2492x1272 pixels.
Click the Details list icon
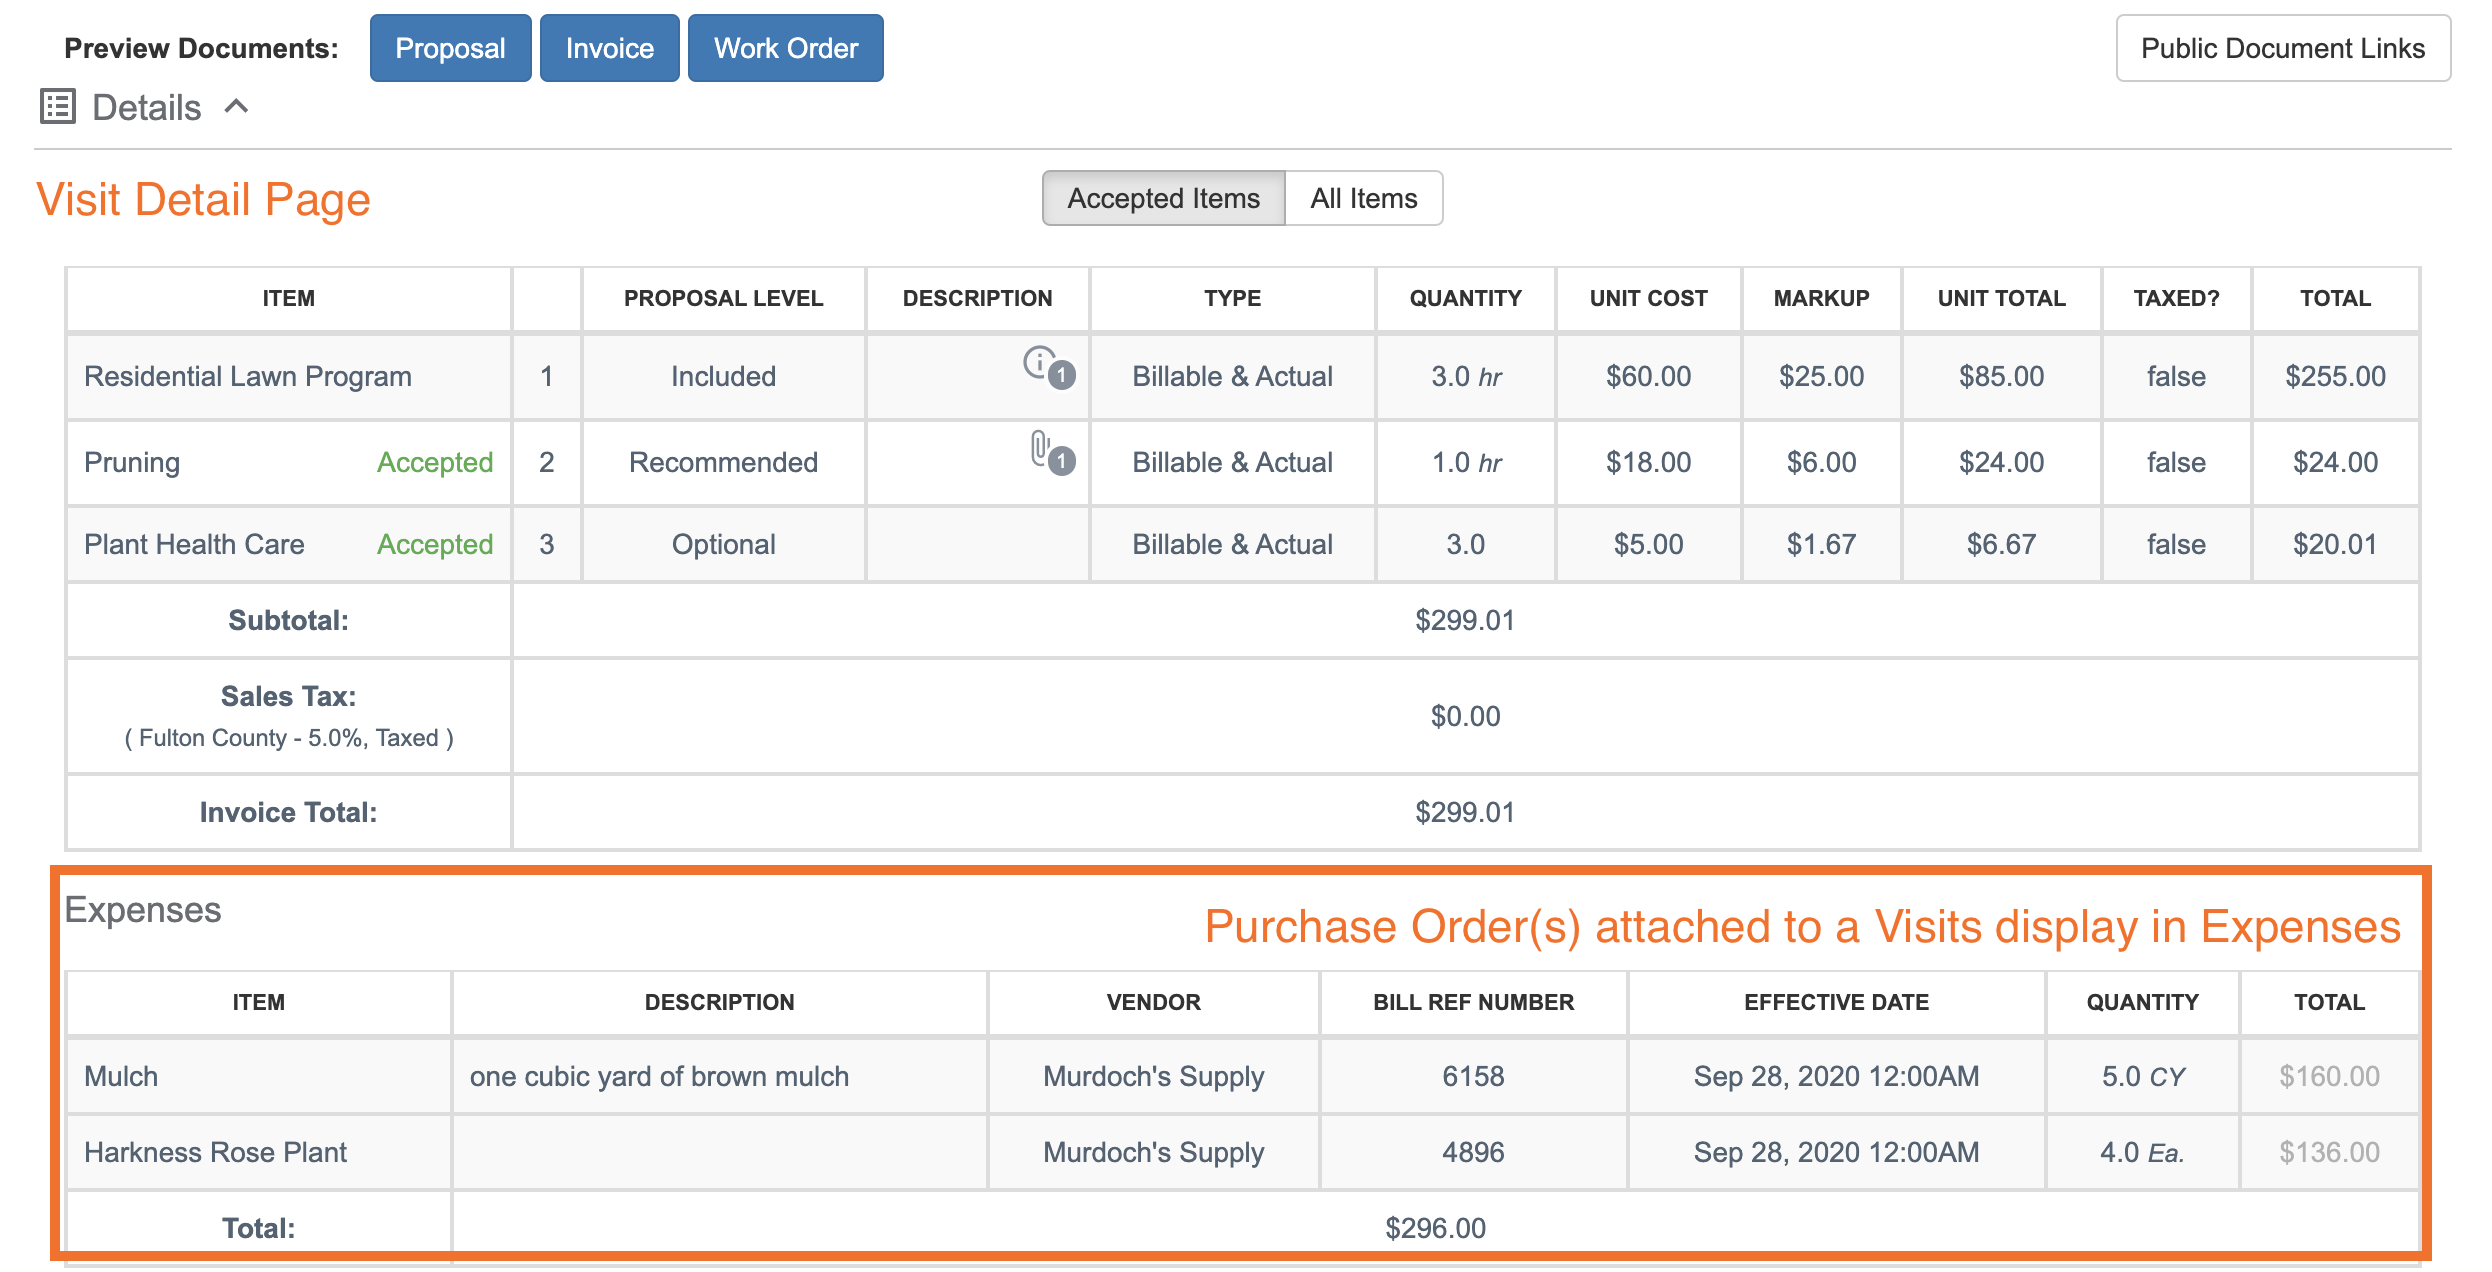[x=58, y=106]
